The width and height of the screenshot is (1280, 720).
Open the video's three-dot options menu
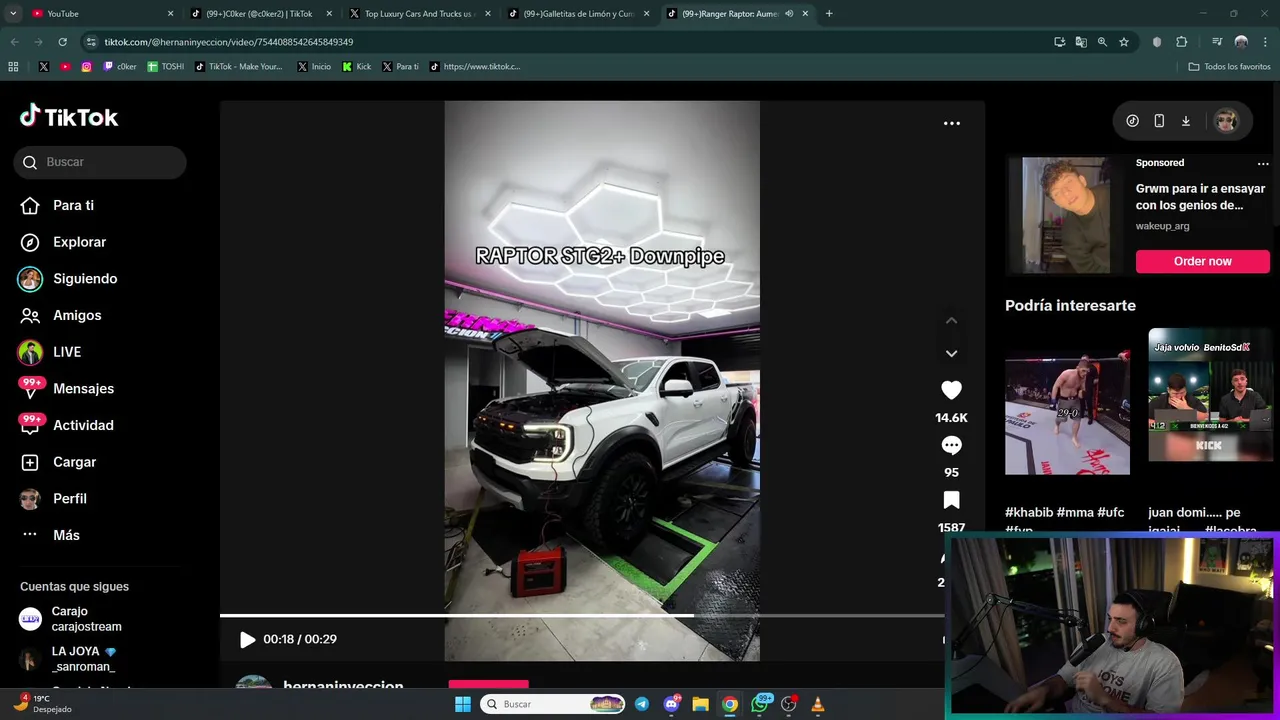952,123
